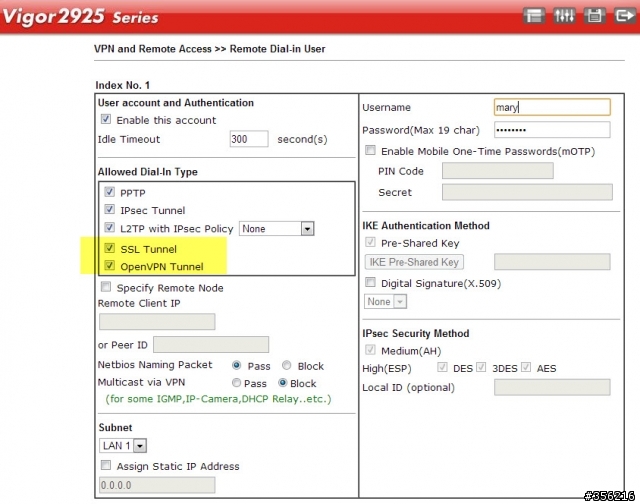This screenshot has width=640, height=504.
Task: Click the Secret input field
Action: [x=527, y=192]
